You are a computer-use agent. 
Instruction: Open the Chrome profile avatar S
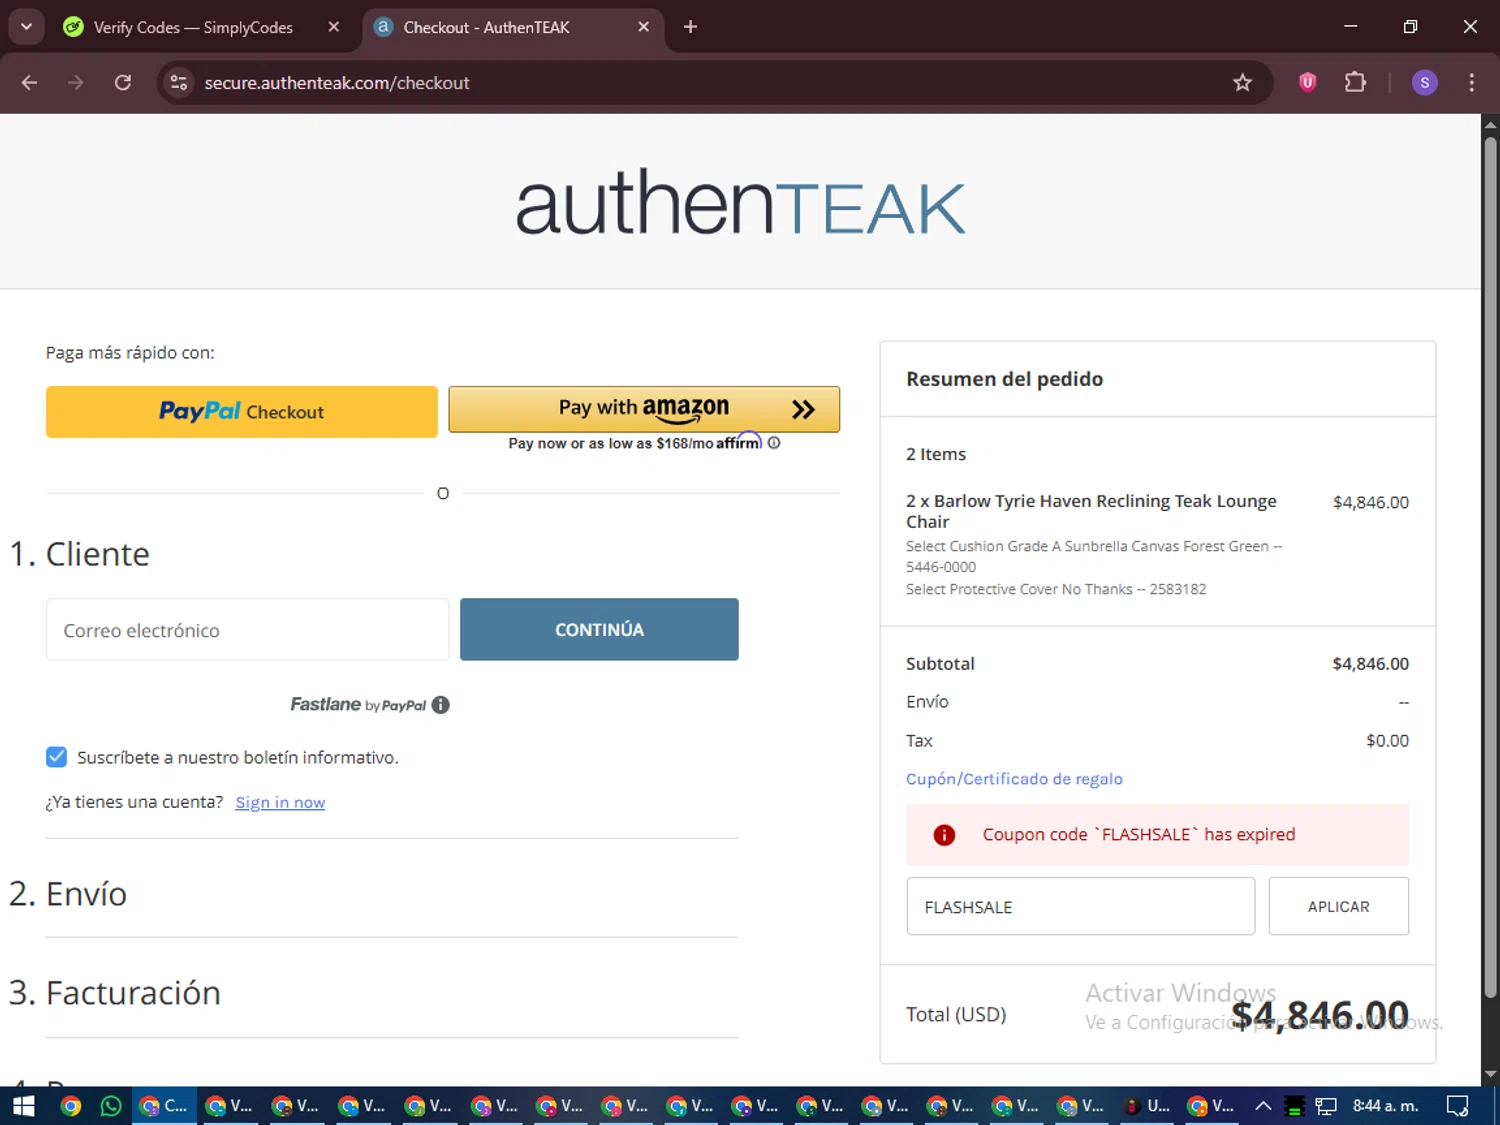[1425, 83]
